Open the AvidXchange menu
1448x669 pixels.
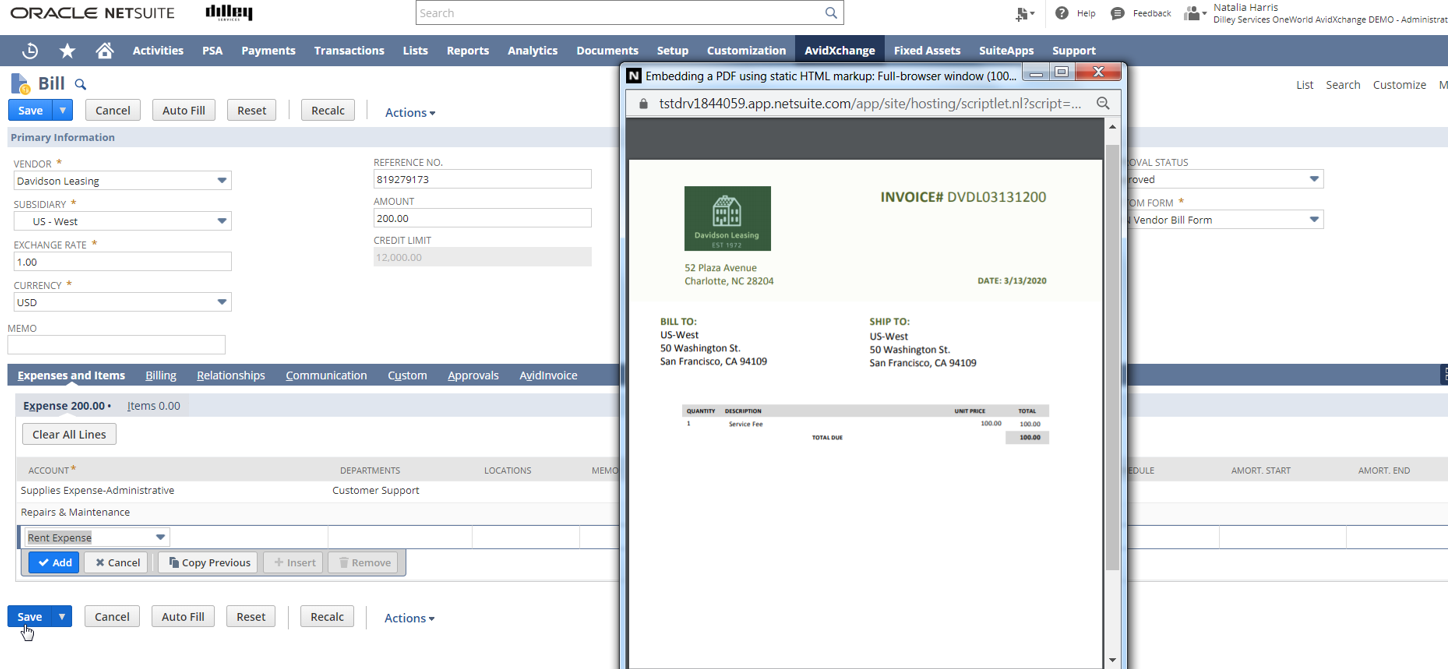[840, 50]
